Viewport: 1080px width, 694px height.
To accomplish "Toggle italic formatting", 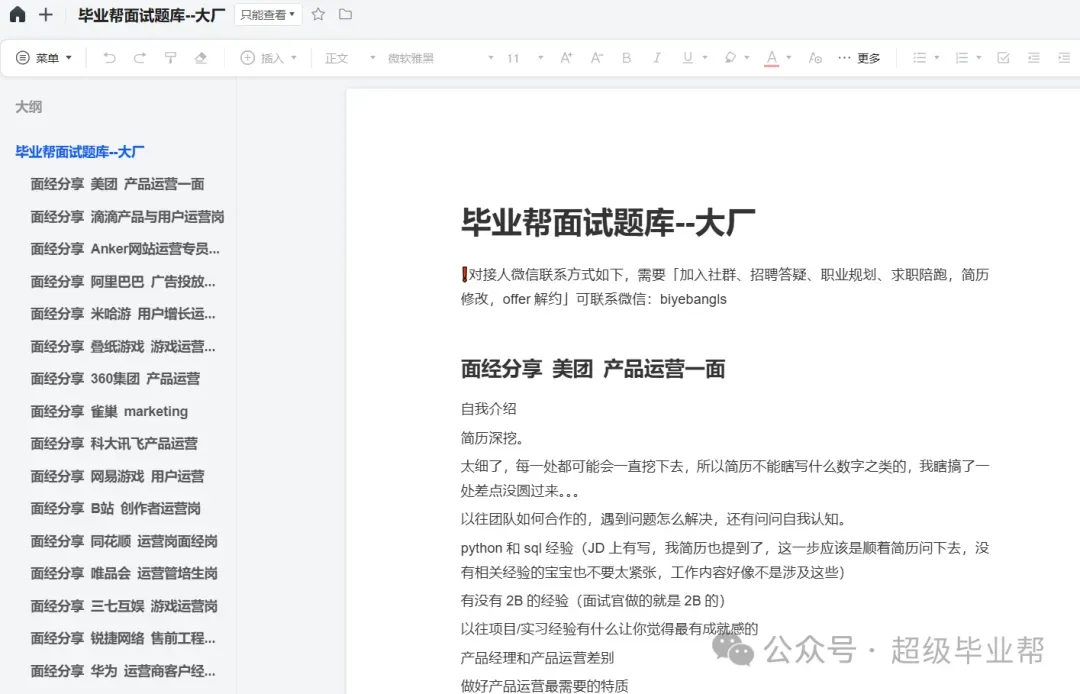I will click(x=657, y=58).
